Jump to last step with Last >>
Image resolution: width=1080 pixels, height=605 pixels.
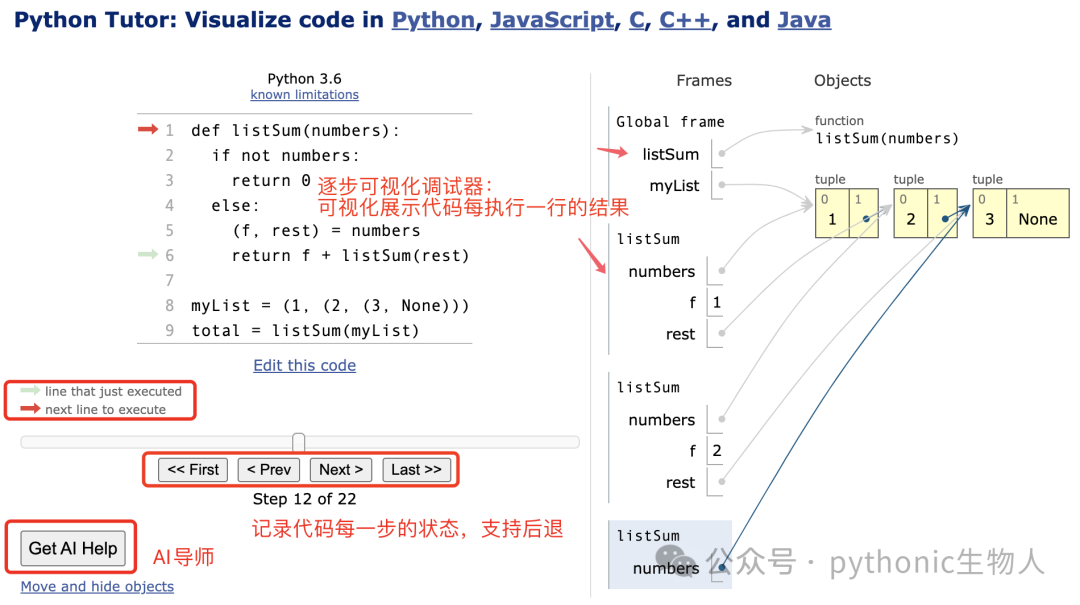416,470
